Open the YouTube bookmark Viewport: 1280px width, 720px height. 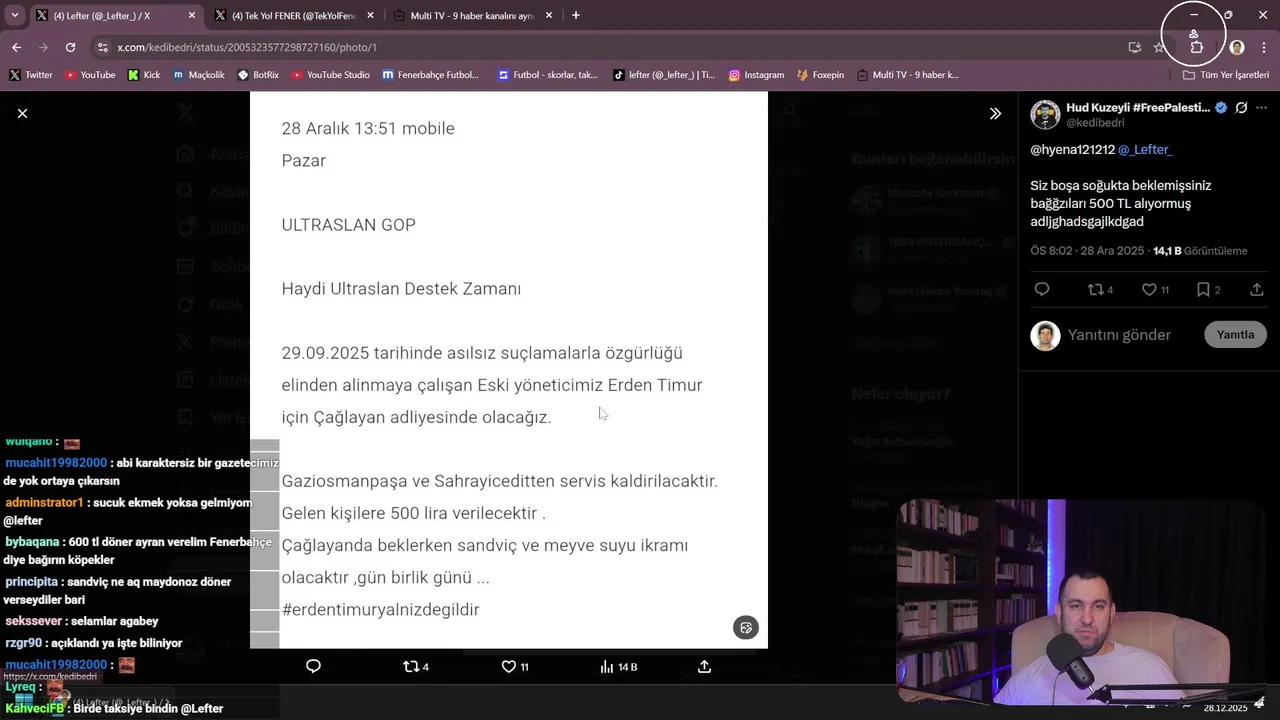pyautogui.click(x=90, y=75)
